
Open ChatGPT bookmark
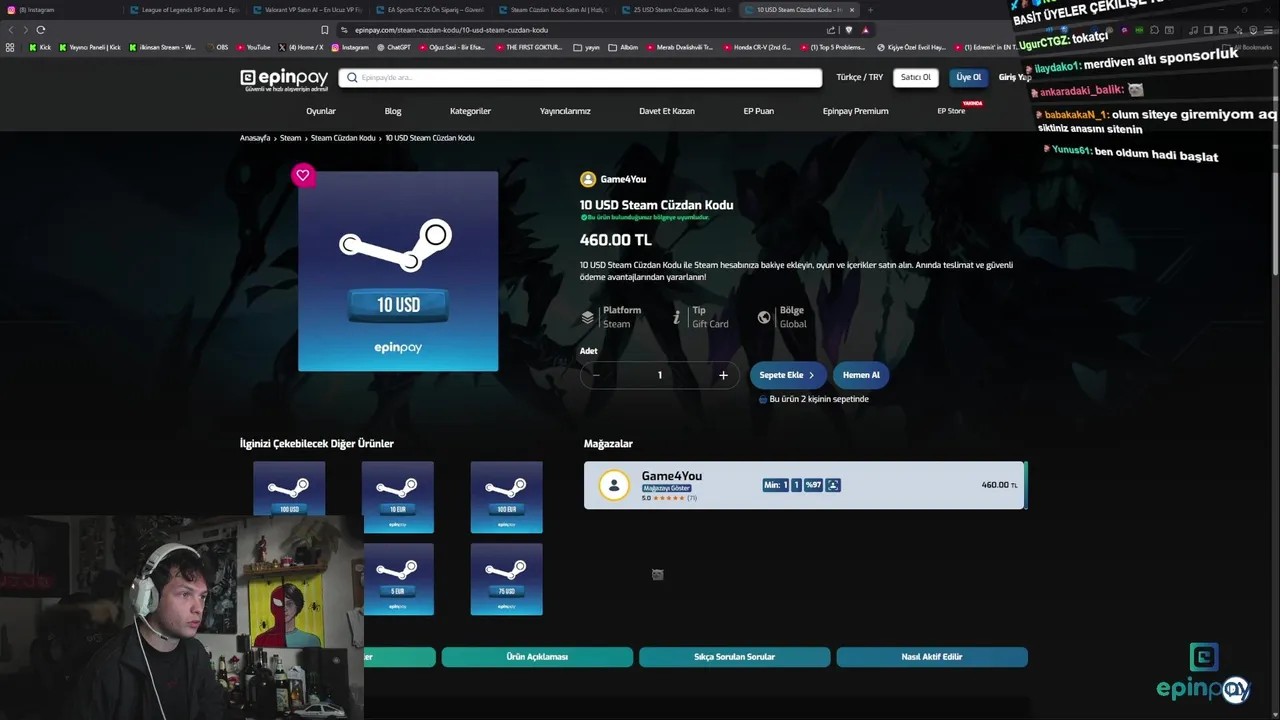click(x=393, y=47)
